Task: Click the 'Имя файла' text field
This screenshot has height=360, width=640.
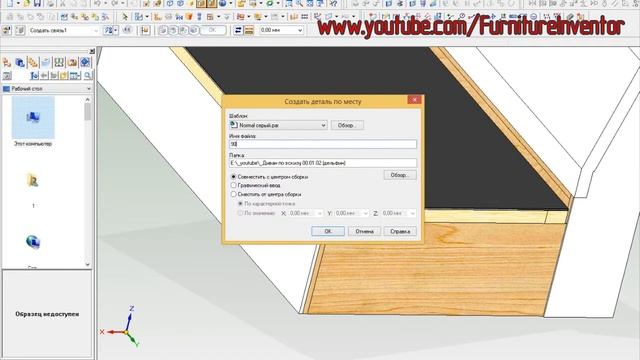Action: pos(323,144)
